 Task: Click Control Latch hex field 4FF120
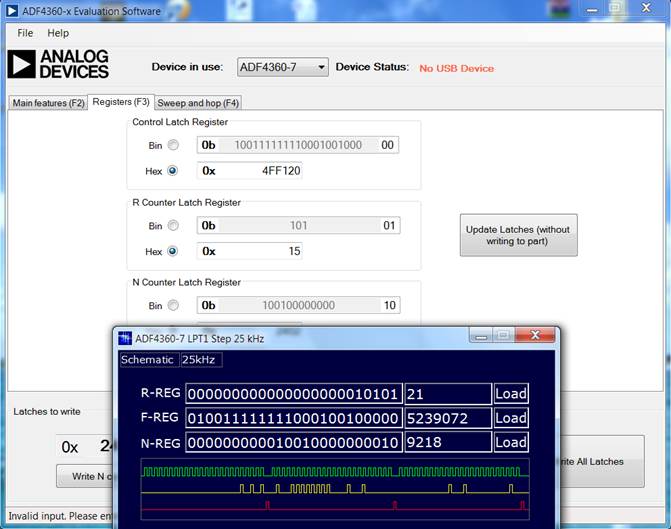[249, 171]
